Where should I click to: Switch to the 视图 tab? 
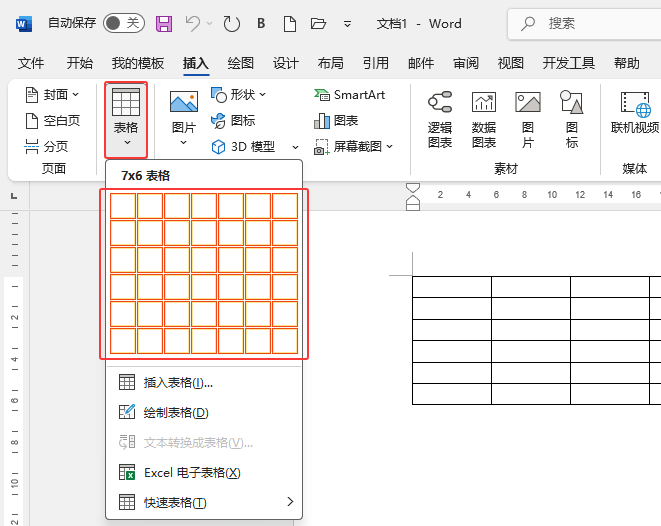tap(511, 63)
